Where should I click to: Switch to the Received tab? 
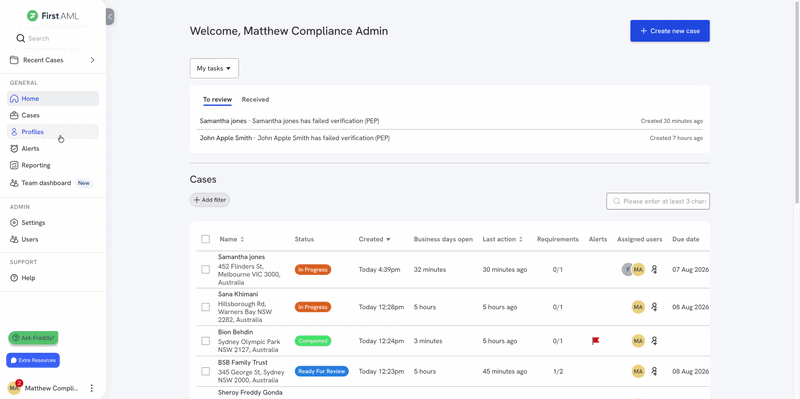point(255,99)
